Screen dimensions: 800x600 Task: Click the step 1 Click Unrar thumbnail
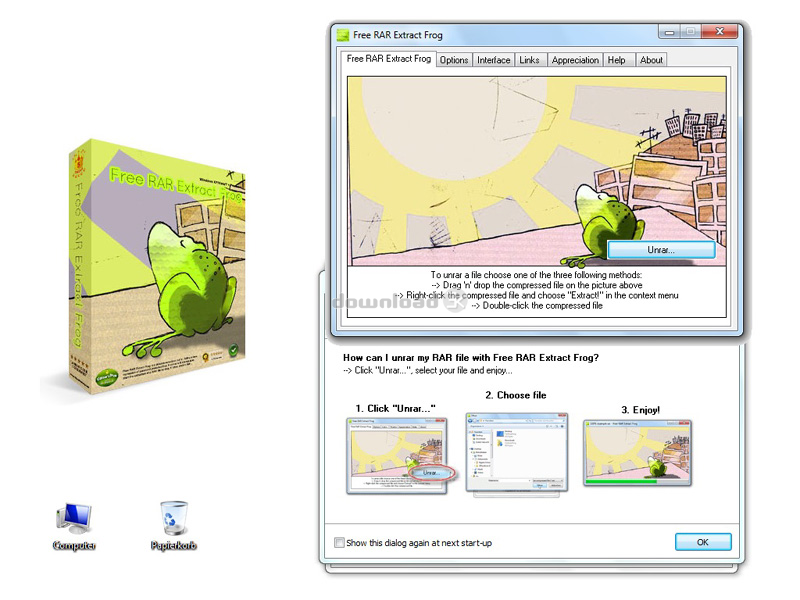pos(398,456)
